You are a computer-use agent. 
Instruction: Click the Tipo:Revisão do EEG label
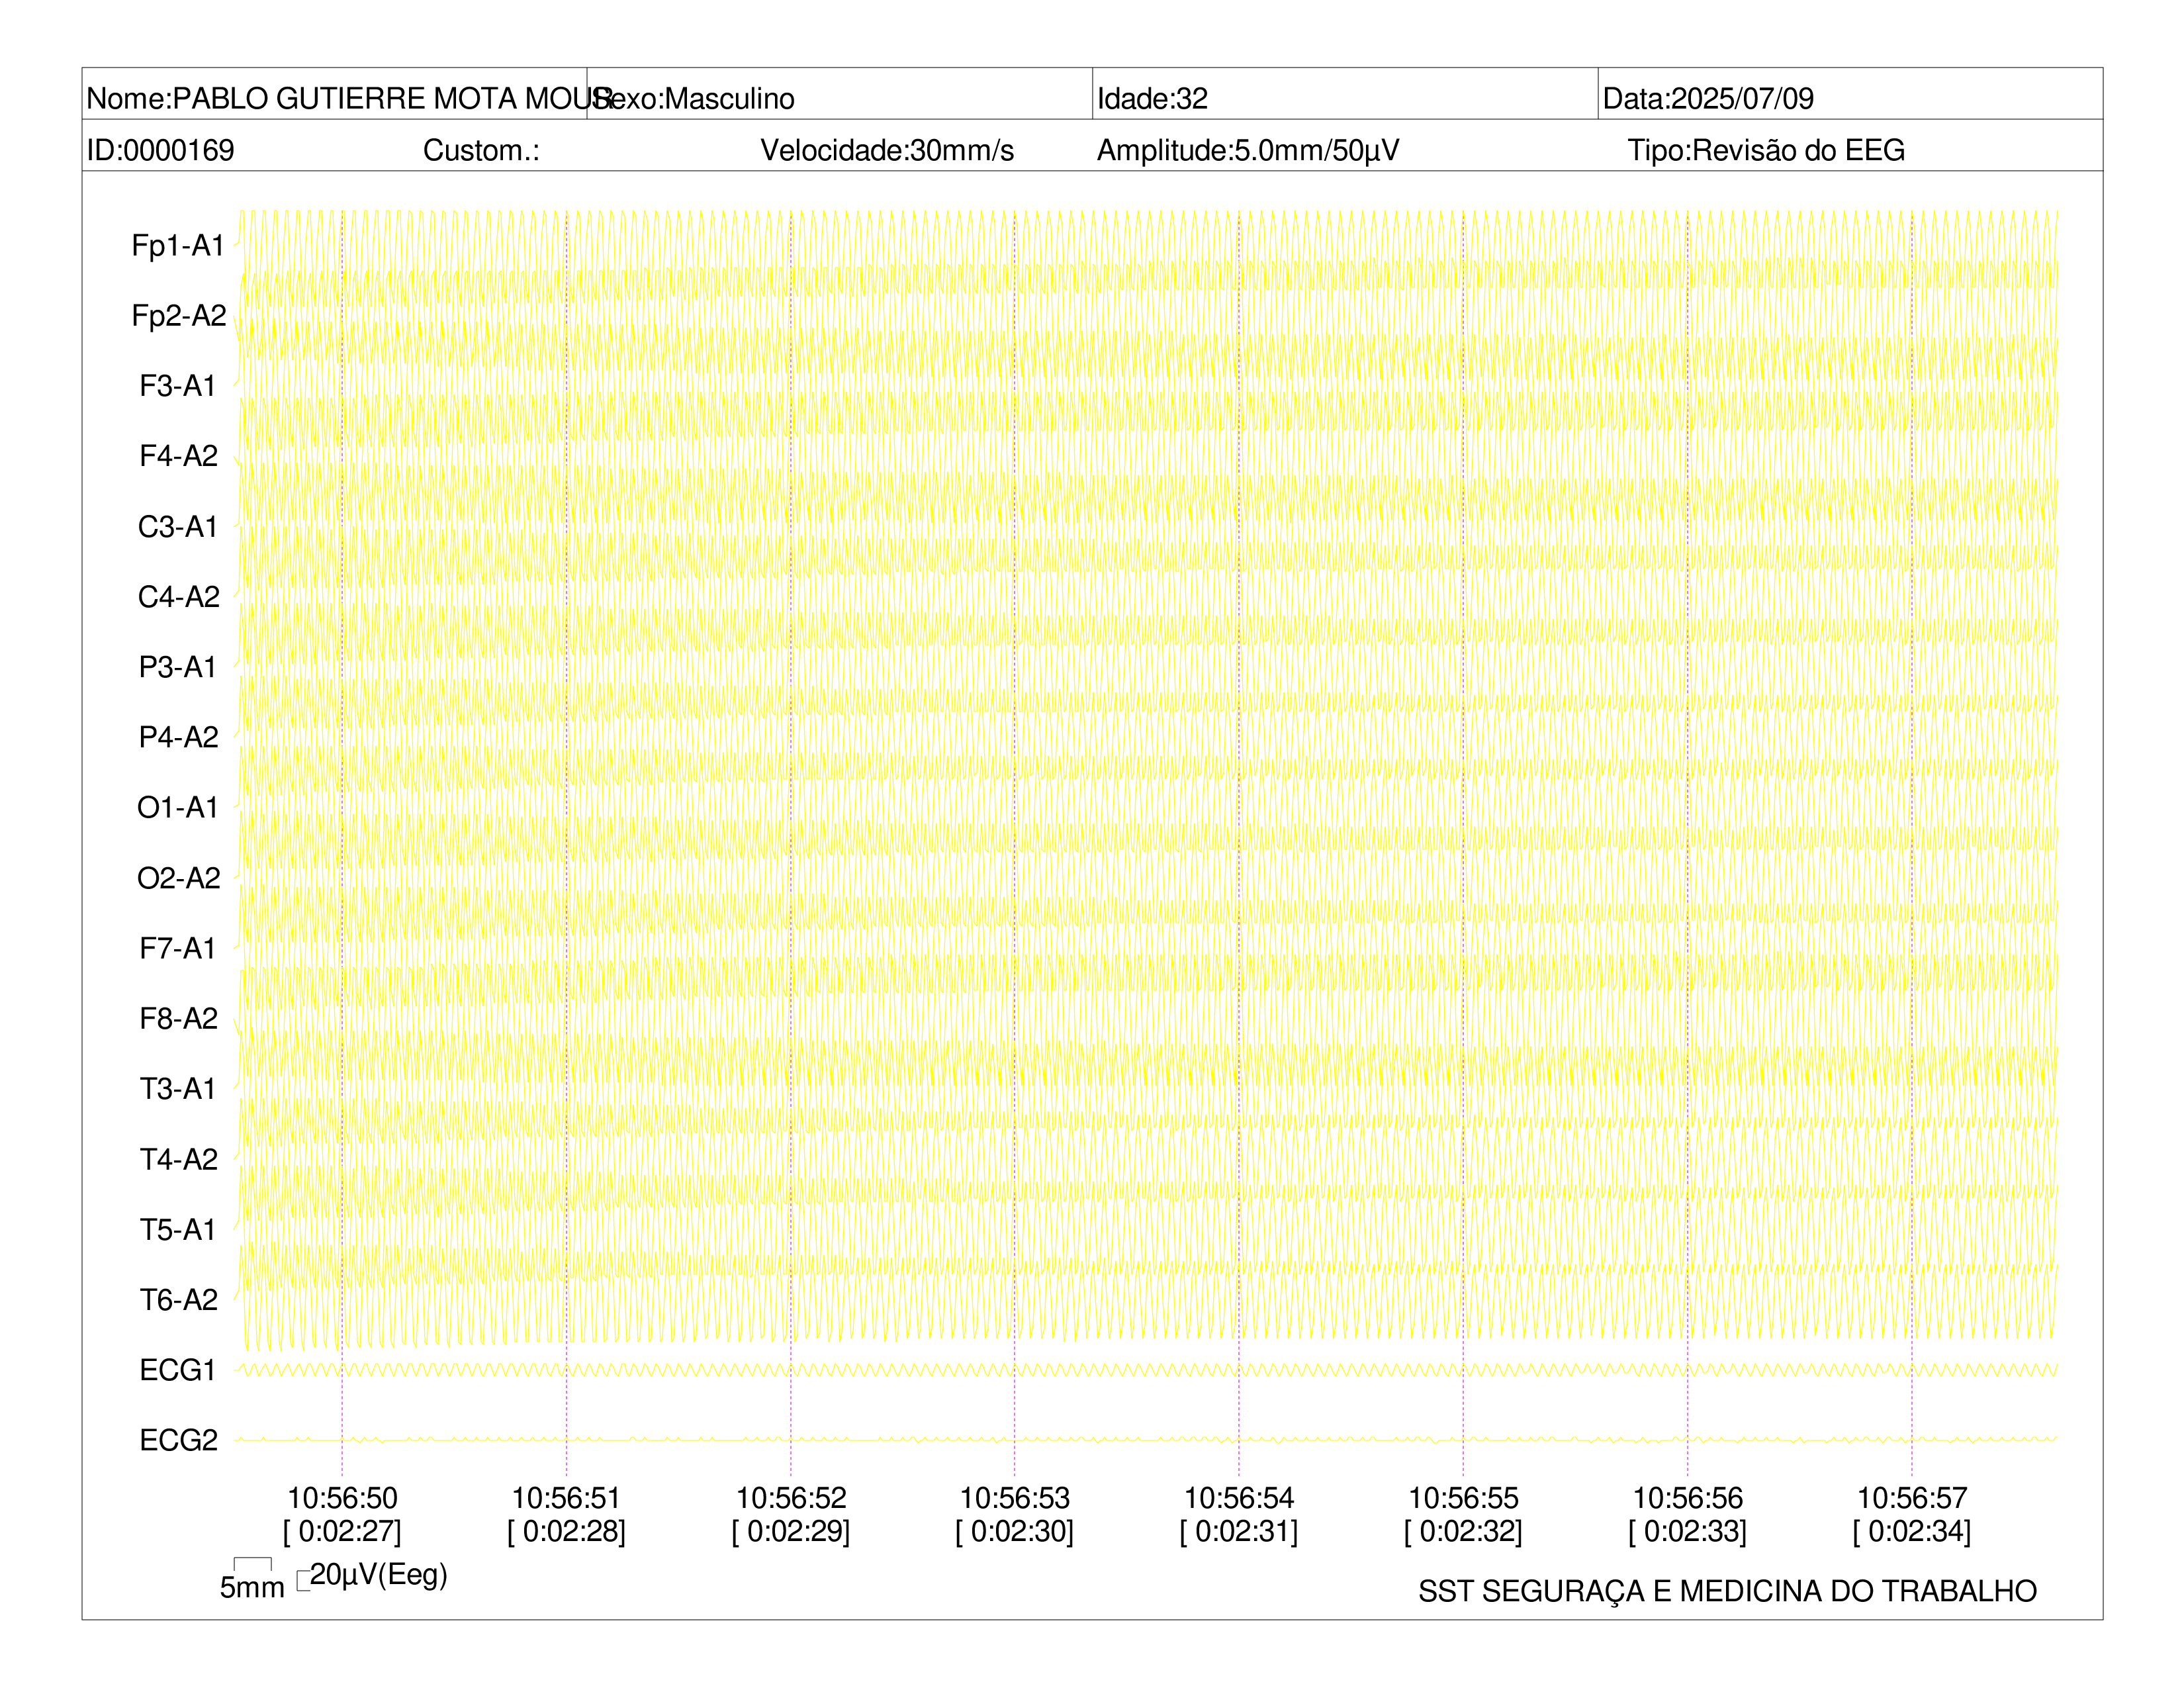[x=1765, y=150]
